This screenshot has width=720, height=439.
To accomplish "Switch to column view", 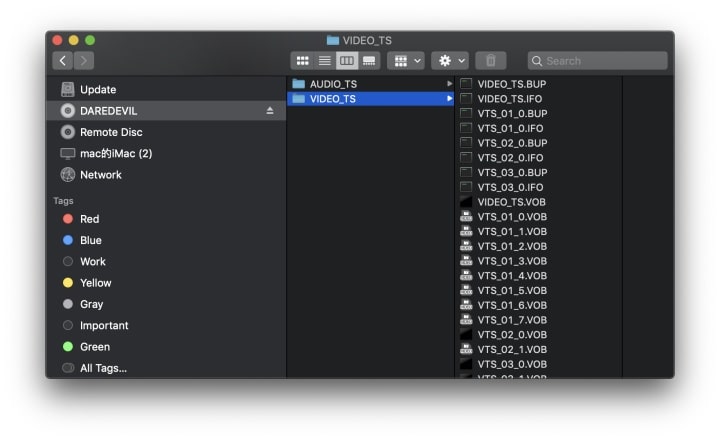I will [x=347, y=61].
